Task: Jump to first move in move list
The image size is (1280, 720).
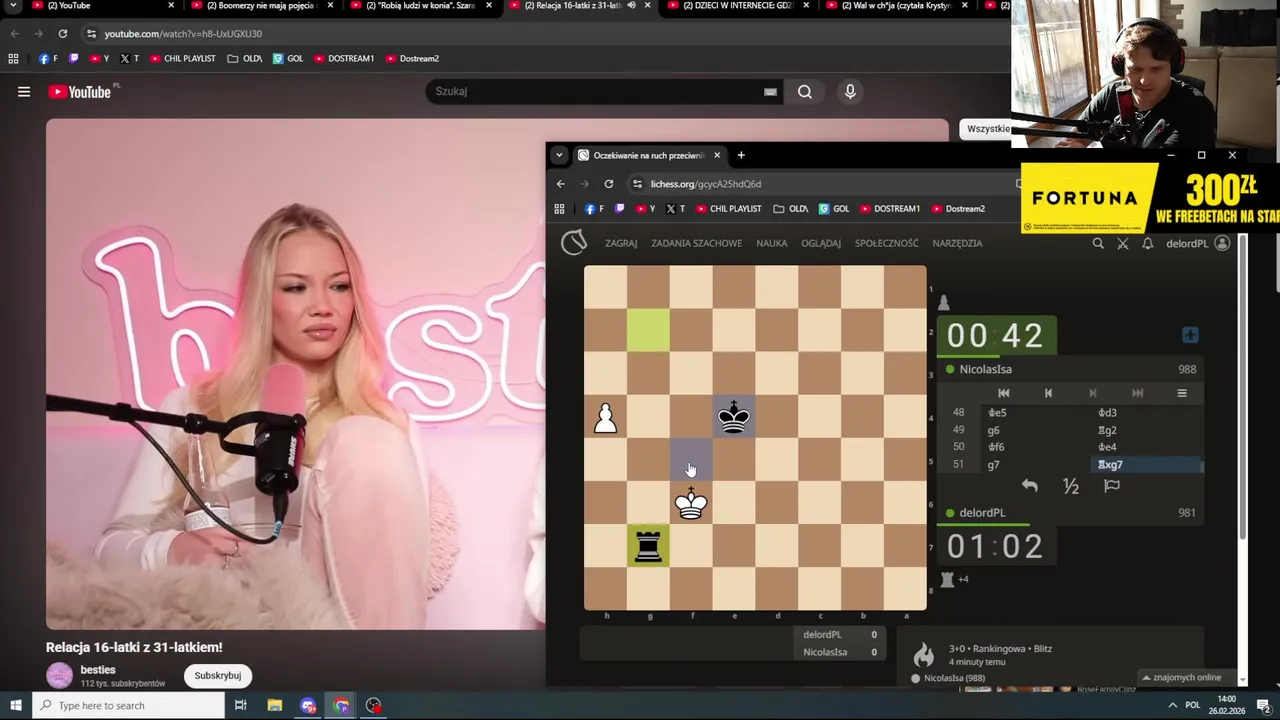Action: [x=1003, y=393]
